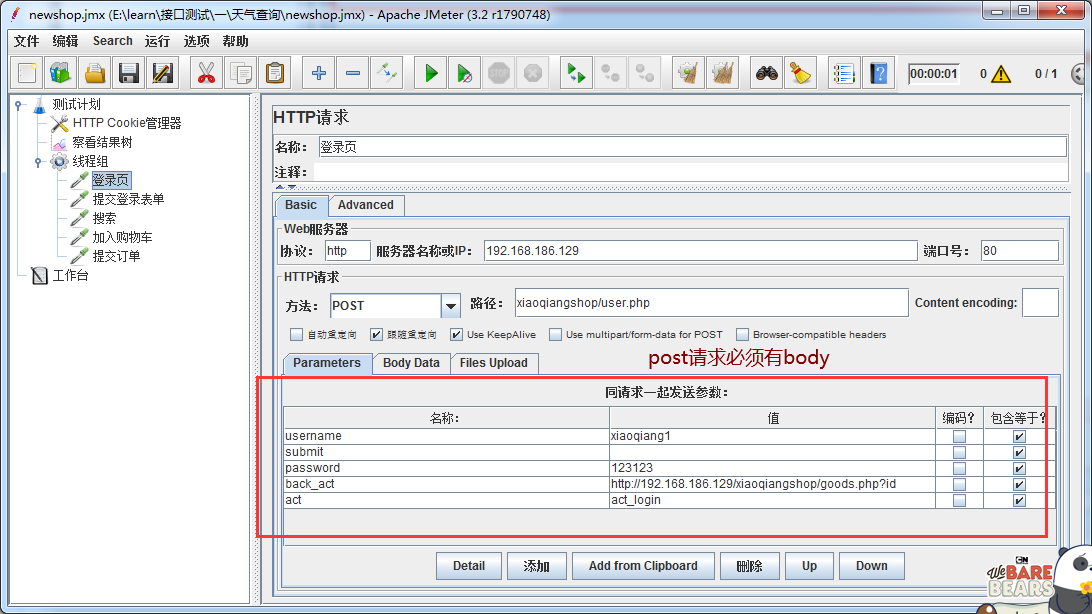The image size is (1092, 614).
Task: Click the 路径 input field
Action: [711, 303]
